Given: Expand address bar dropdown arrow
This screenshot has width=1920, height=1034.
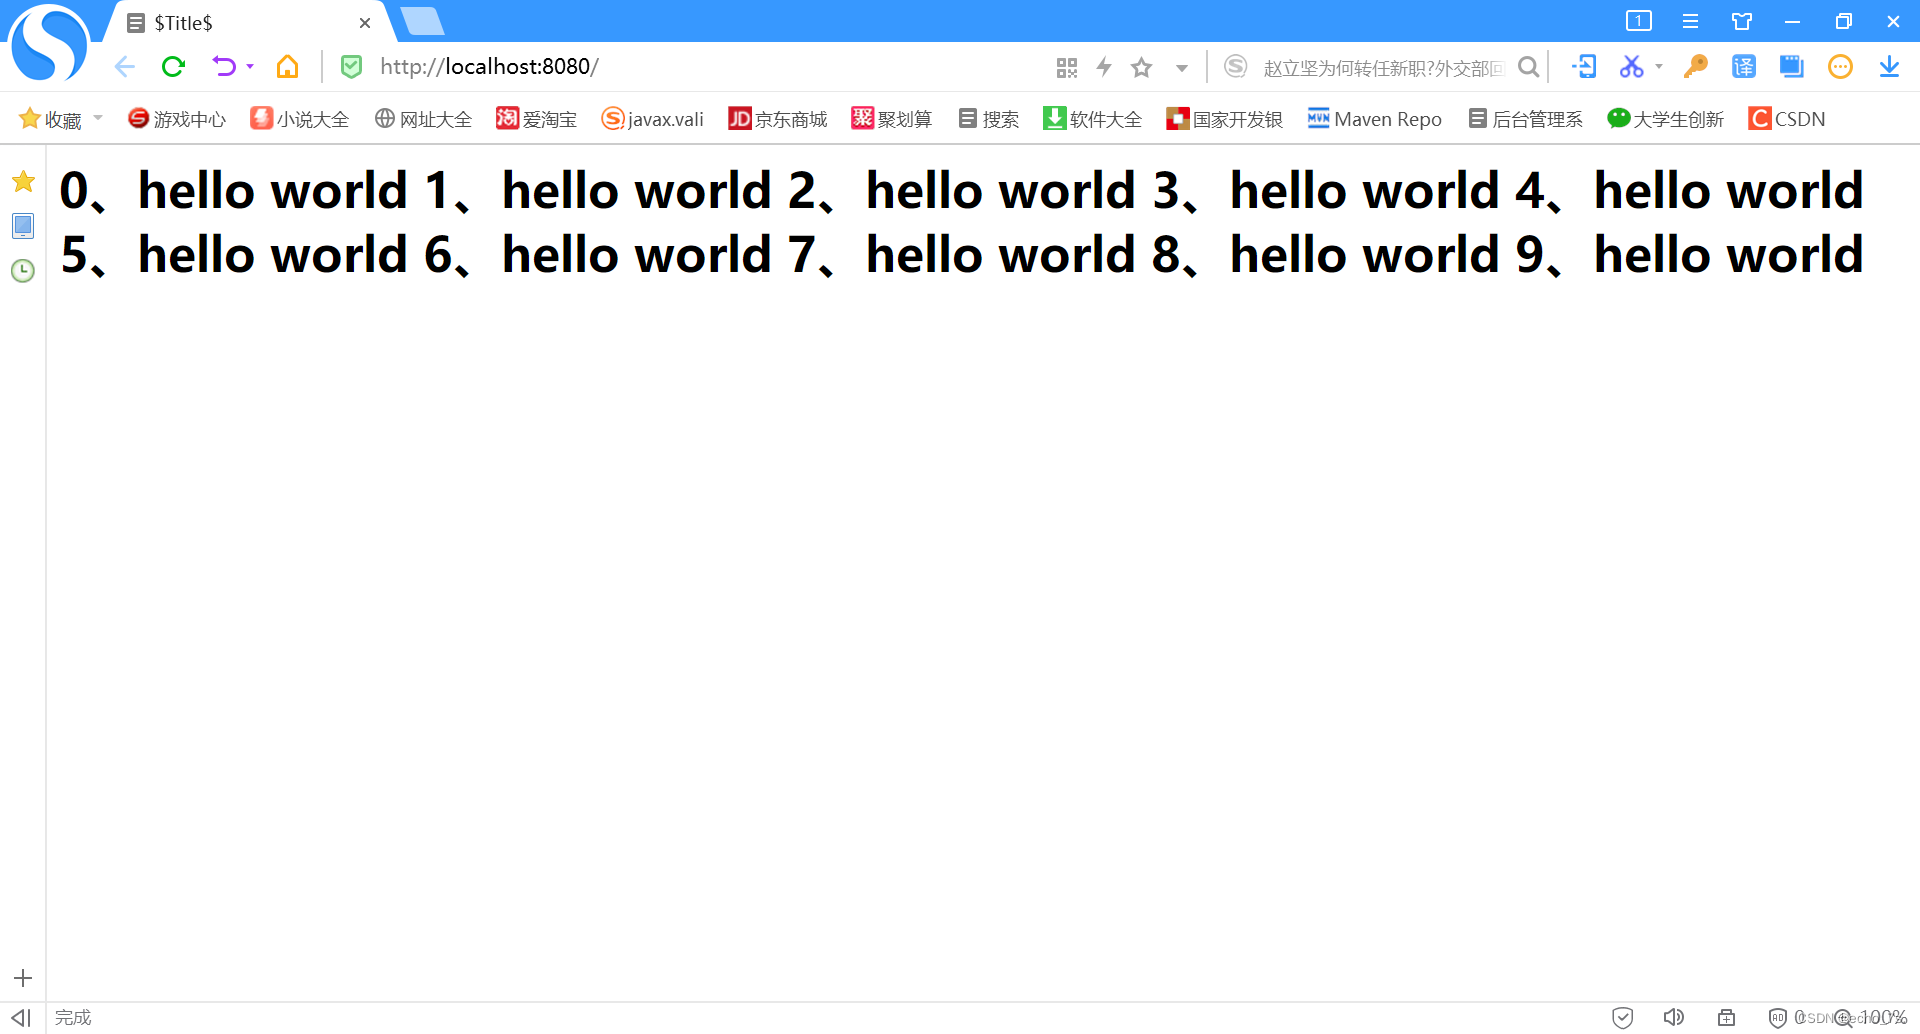Looking at the screenshot, I should [1182, 68].
